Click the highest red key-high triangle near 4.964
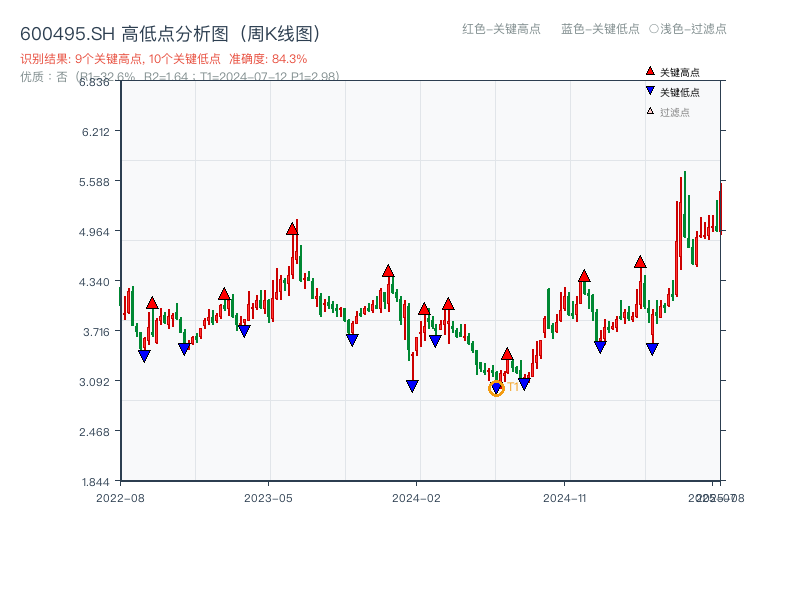Viewport: 800px width, 600px height. 292,229
